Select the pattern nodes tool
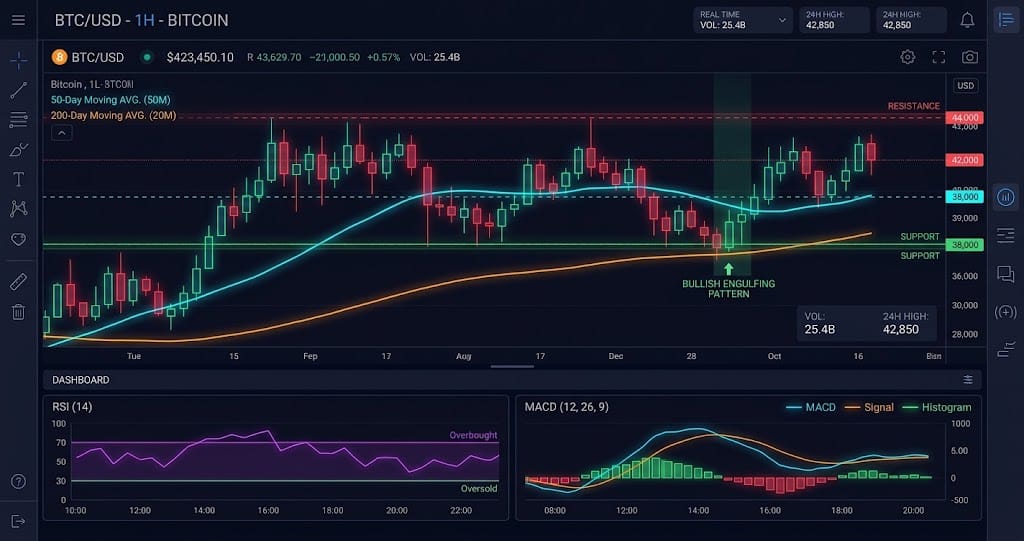The height and width of the screenshot is (541, 1024). [18, 208]
